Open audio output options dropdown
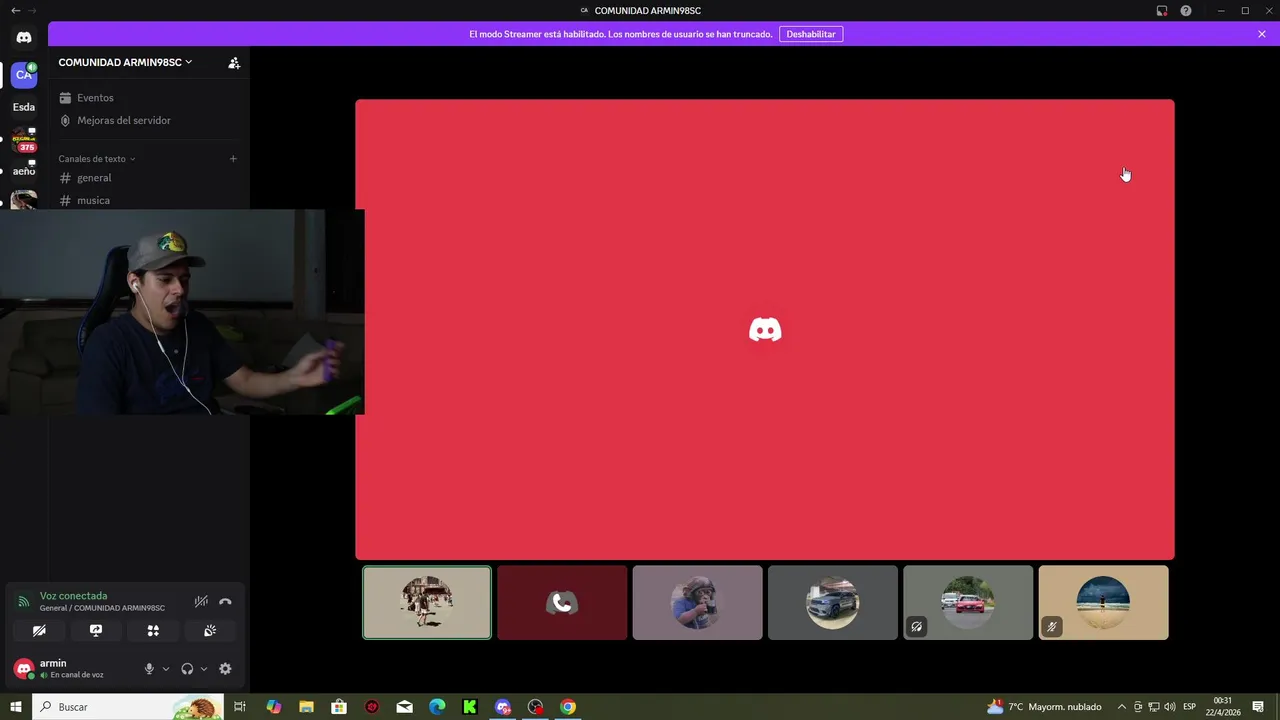 (204, 669)
